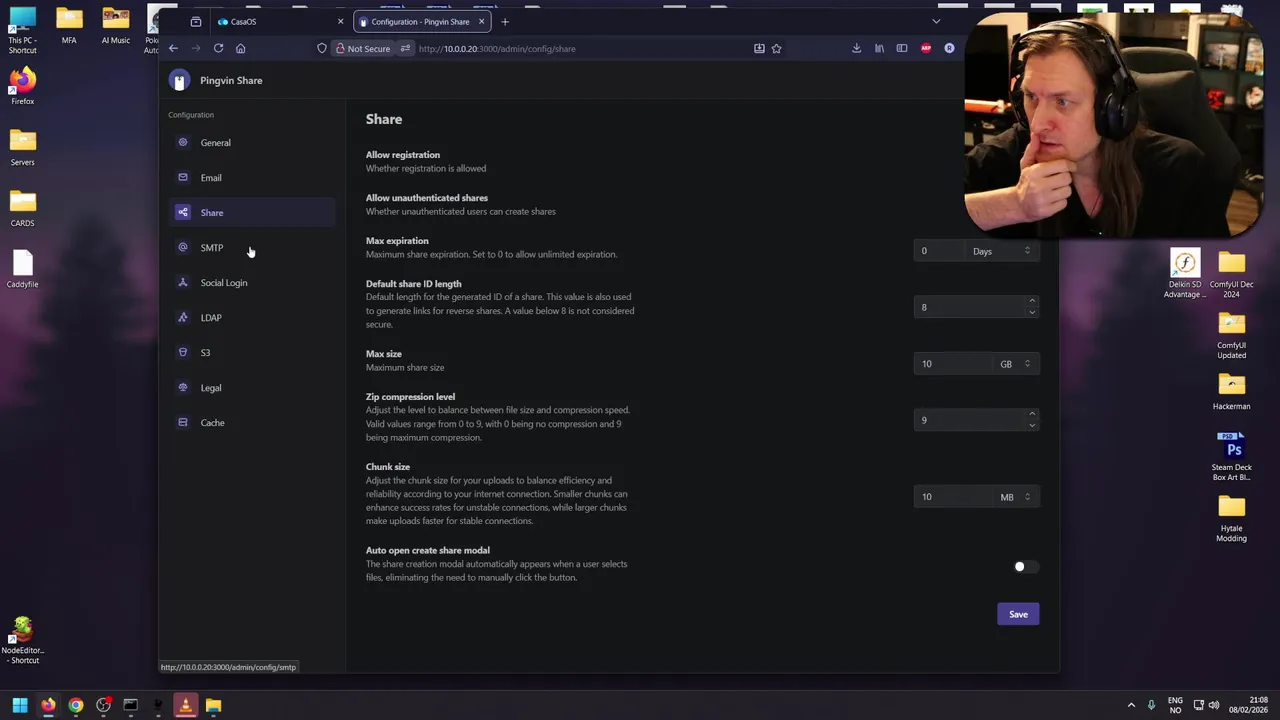Click the Save button
The image size is (1280, 720).
(1018, 614)
